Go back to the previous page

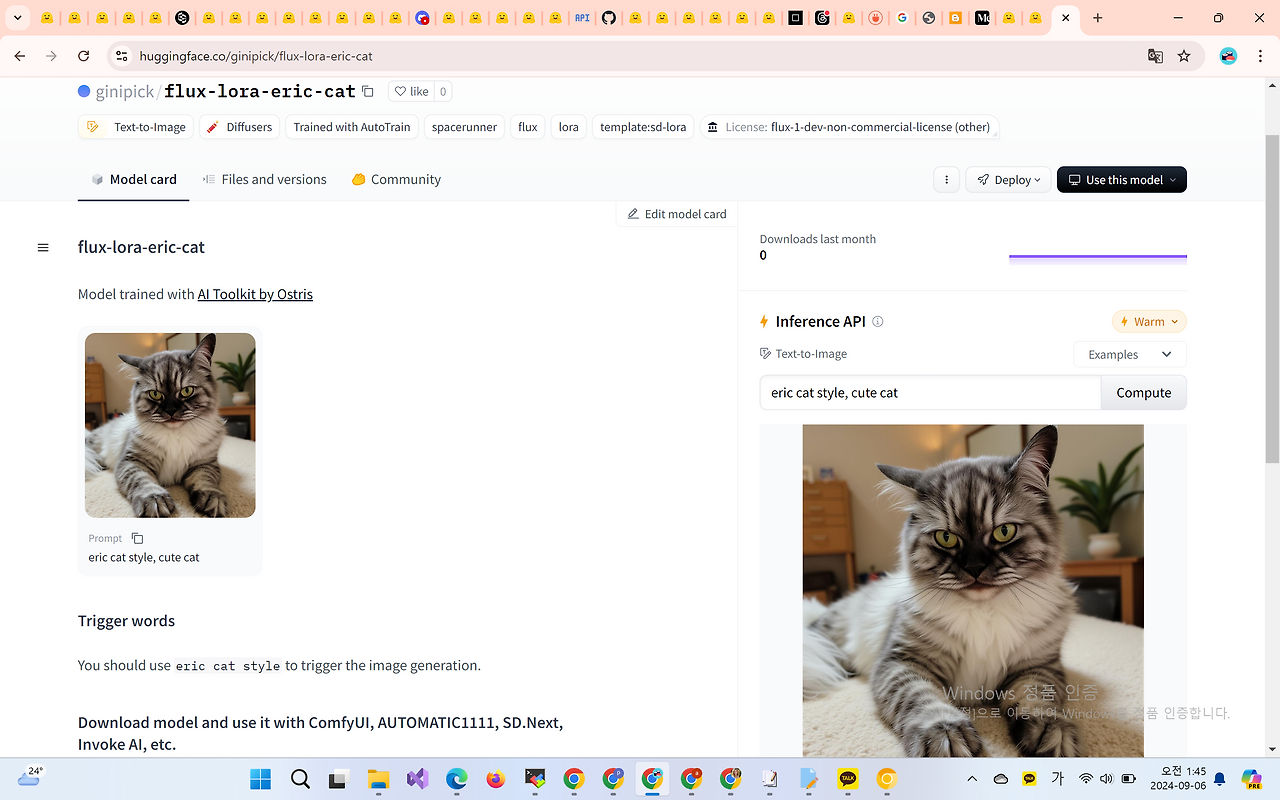point(20,56)
